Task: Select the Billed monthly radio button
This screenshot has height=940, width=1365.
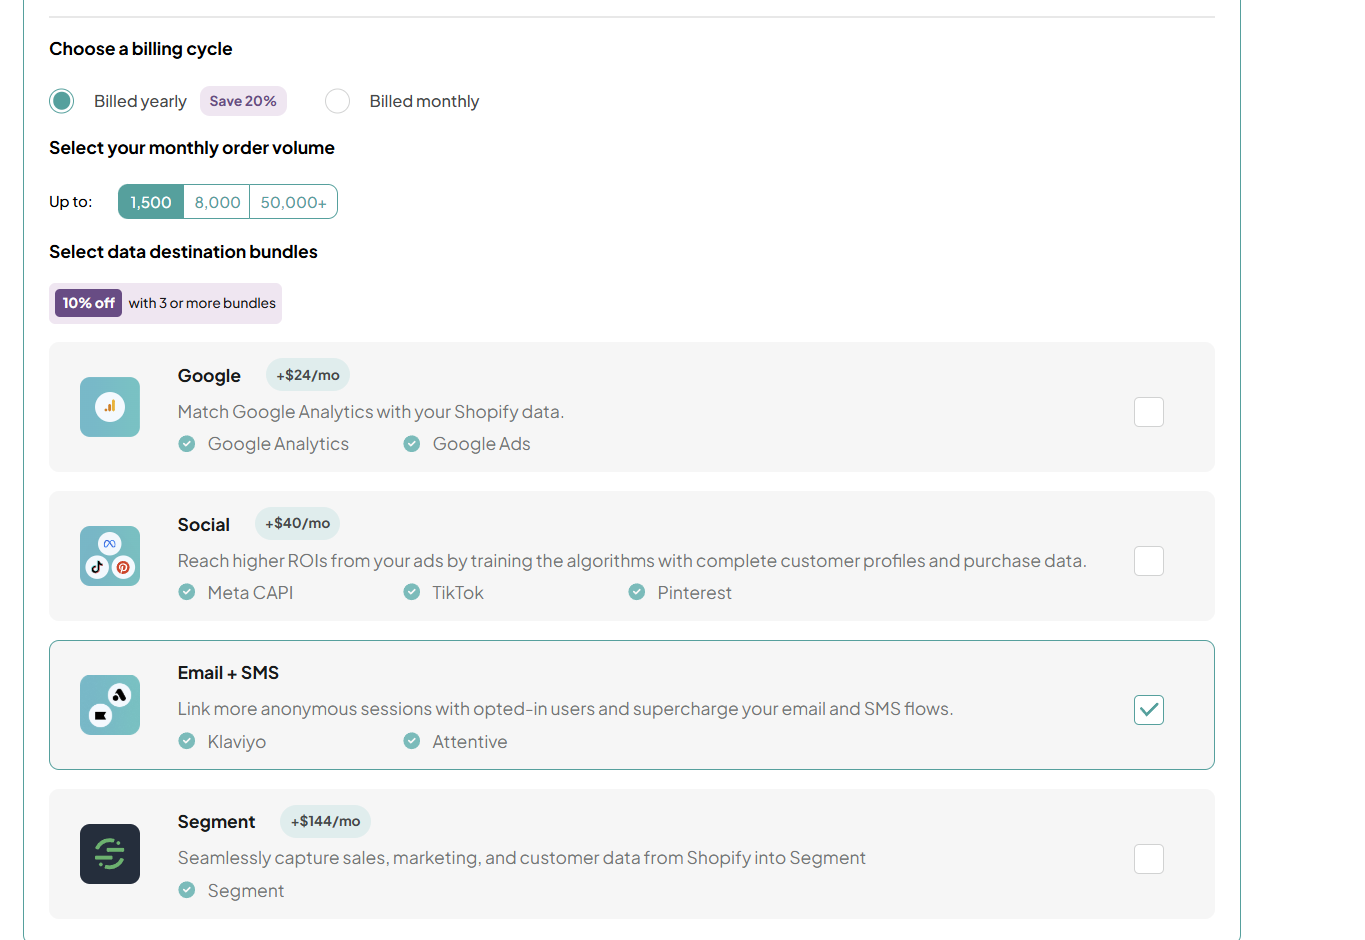Action: [338, 101]
